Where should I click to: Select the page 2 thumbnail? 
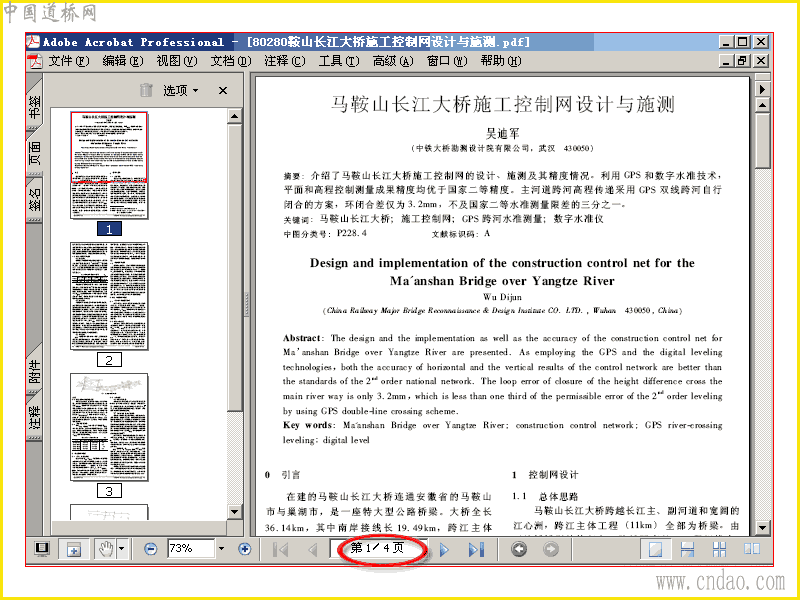109,296
